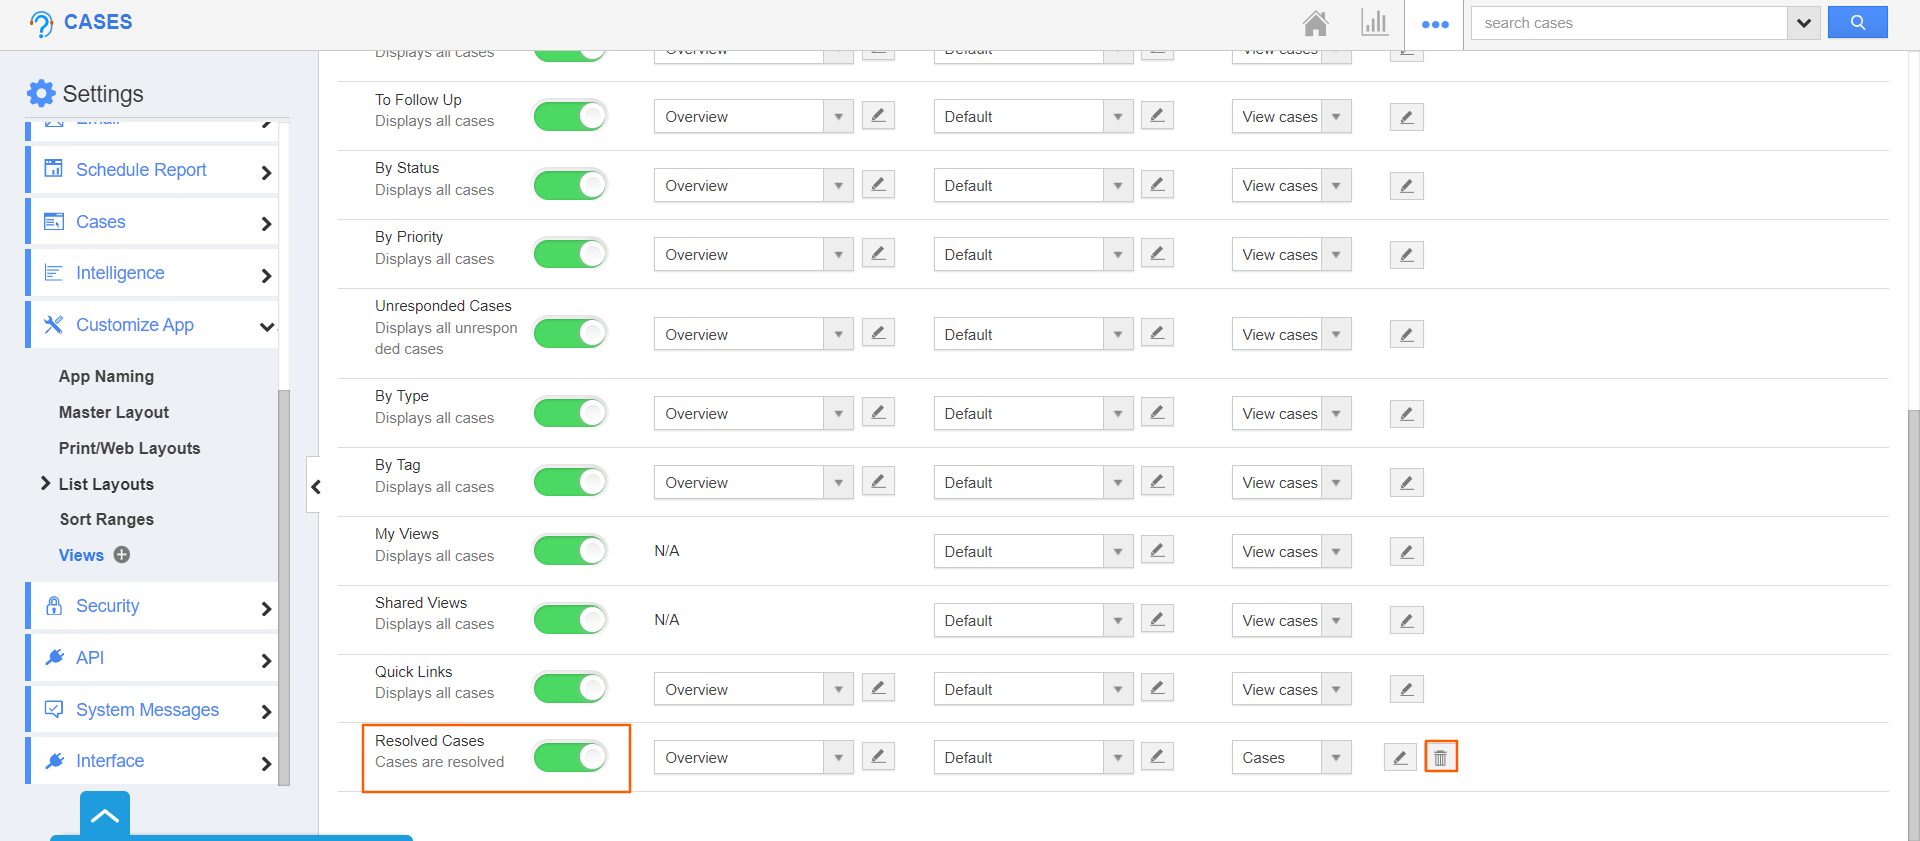Edit Default setting for By Status
The width and height of the screenshot is (1920, 841).
pos(1157,185)
